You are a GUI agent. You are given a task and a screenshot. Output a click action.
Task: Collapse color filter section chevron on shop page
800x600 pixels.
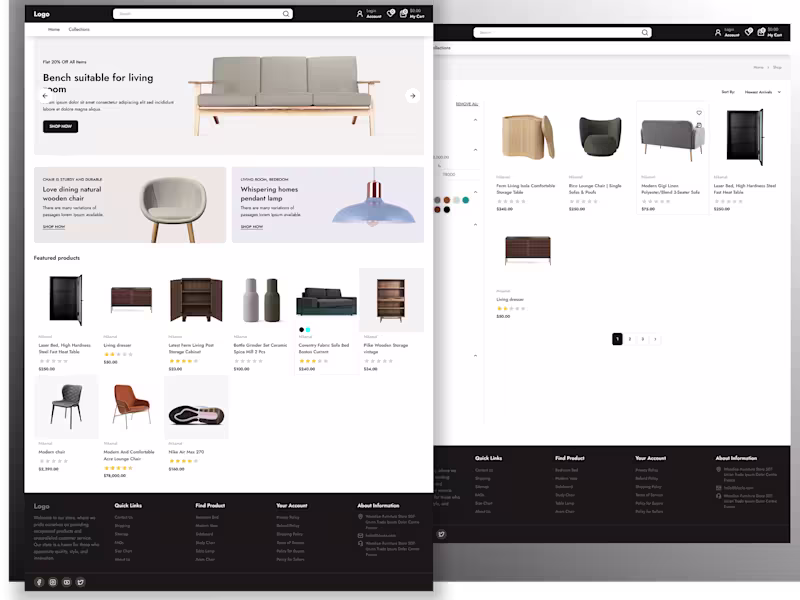pyautogui.click(x=475, y=192)
